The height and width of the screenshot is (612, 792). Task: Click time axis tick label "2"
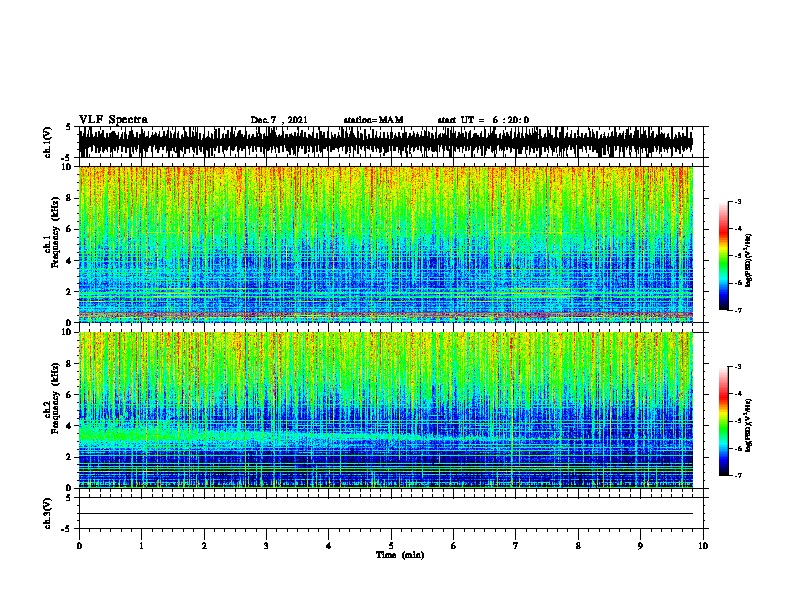click(x=204, y=546)
